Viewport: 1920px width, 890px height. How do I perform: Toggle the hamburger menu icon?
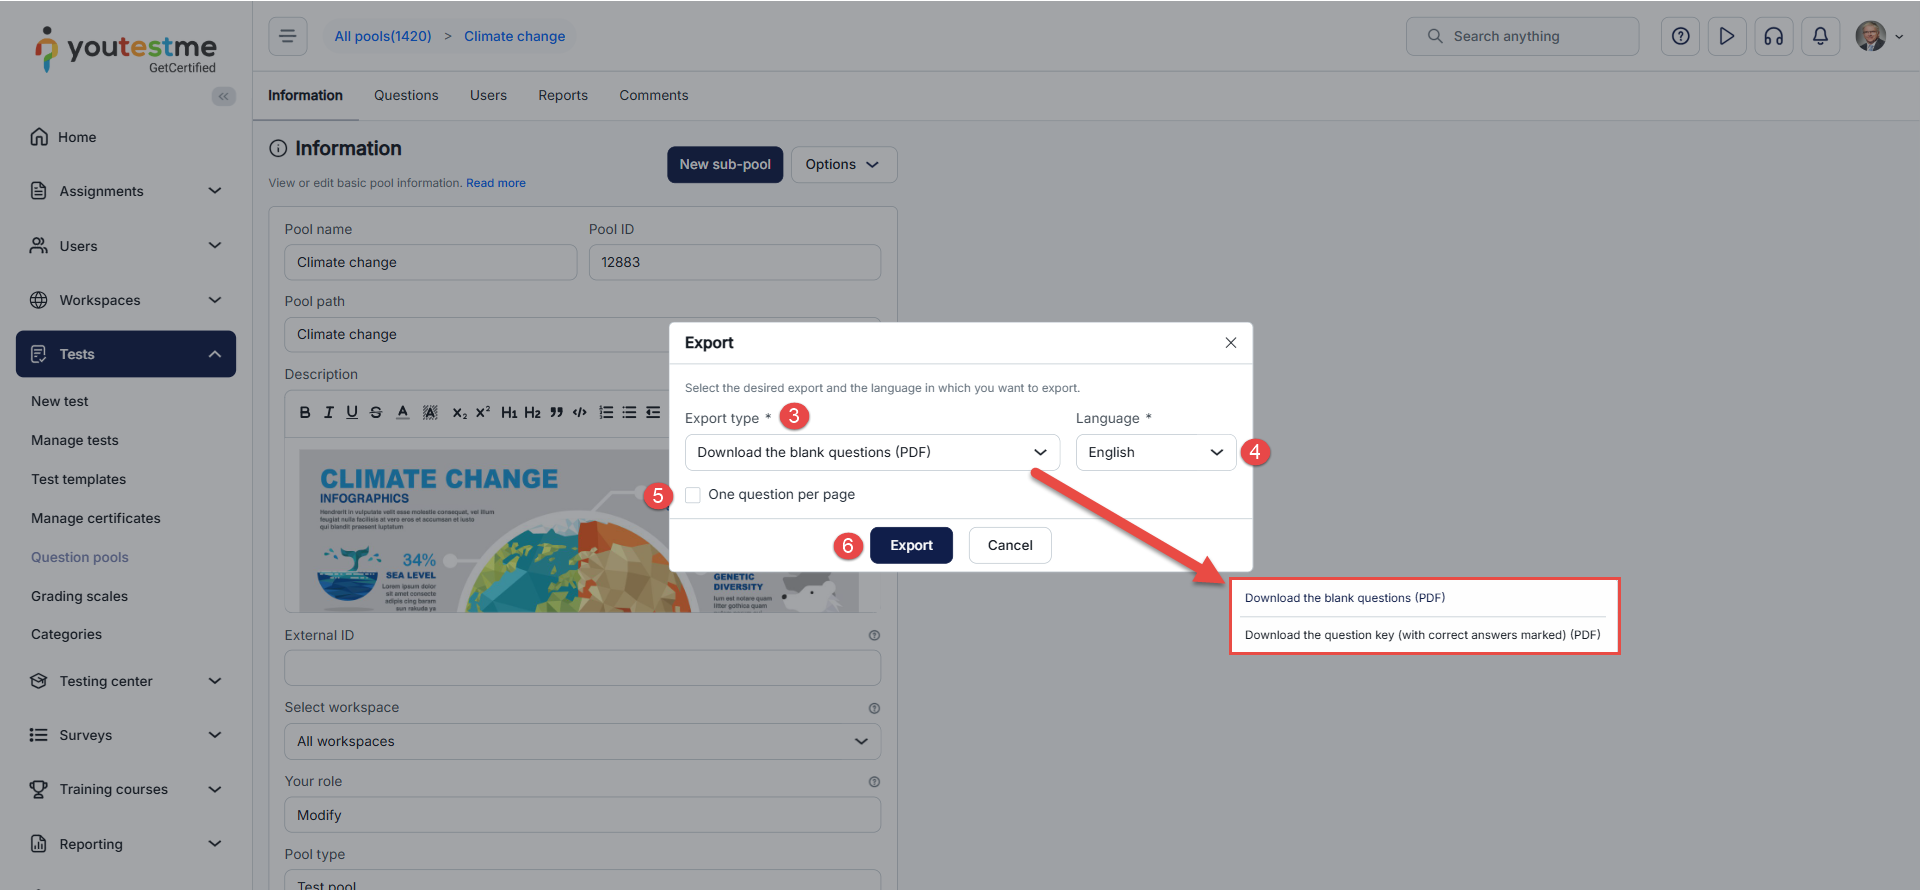[287, 36]
